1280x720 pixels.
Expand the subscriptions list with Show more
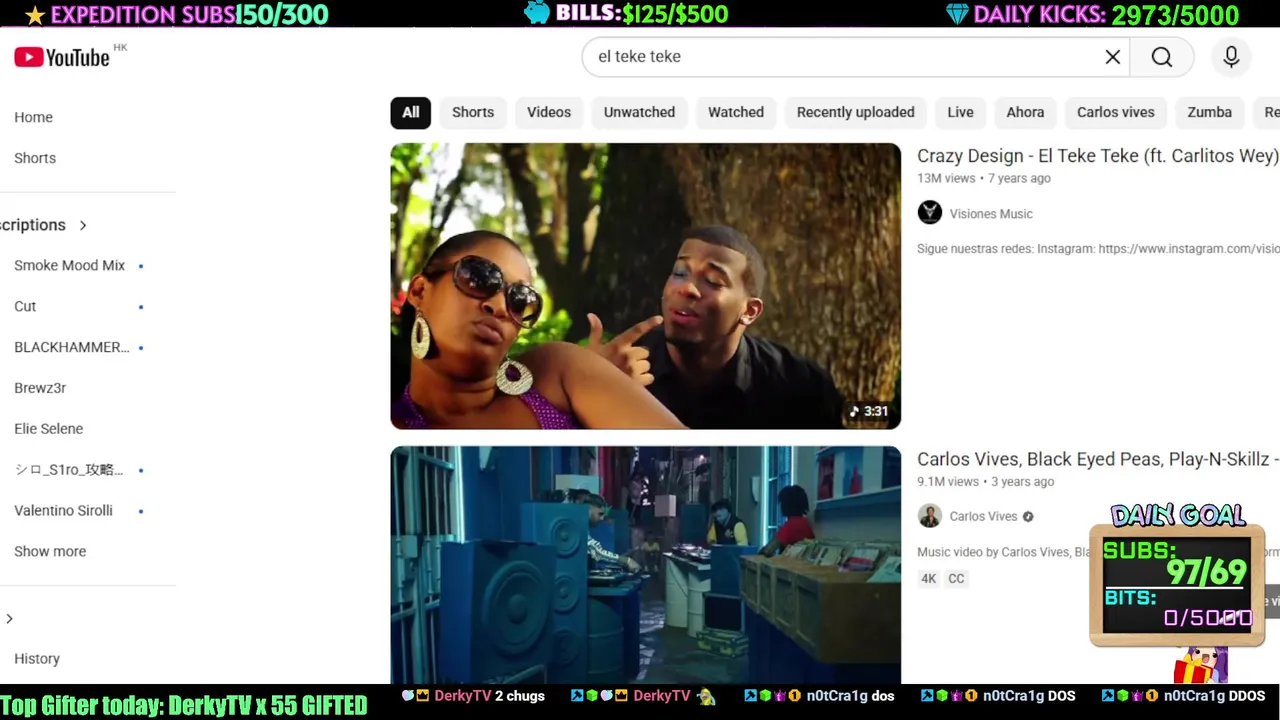tap(50, 551)
